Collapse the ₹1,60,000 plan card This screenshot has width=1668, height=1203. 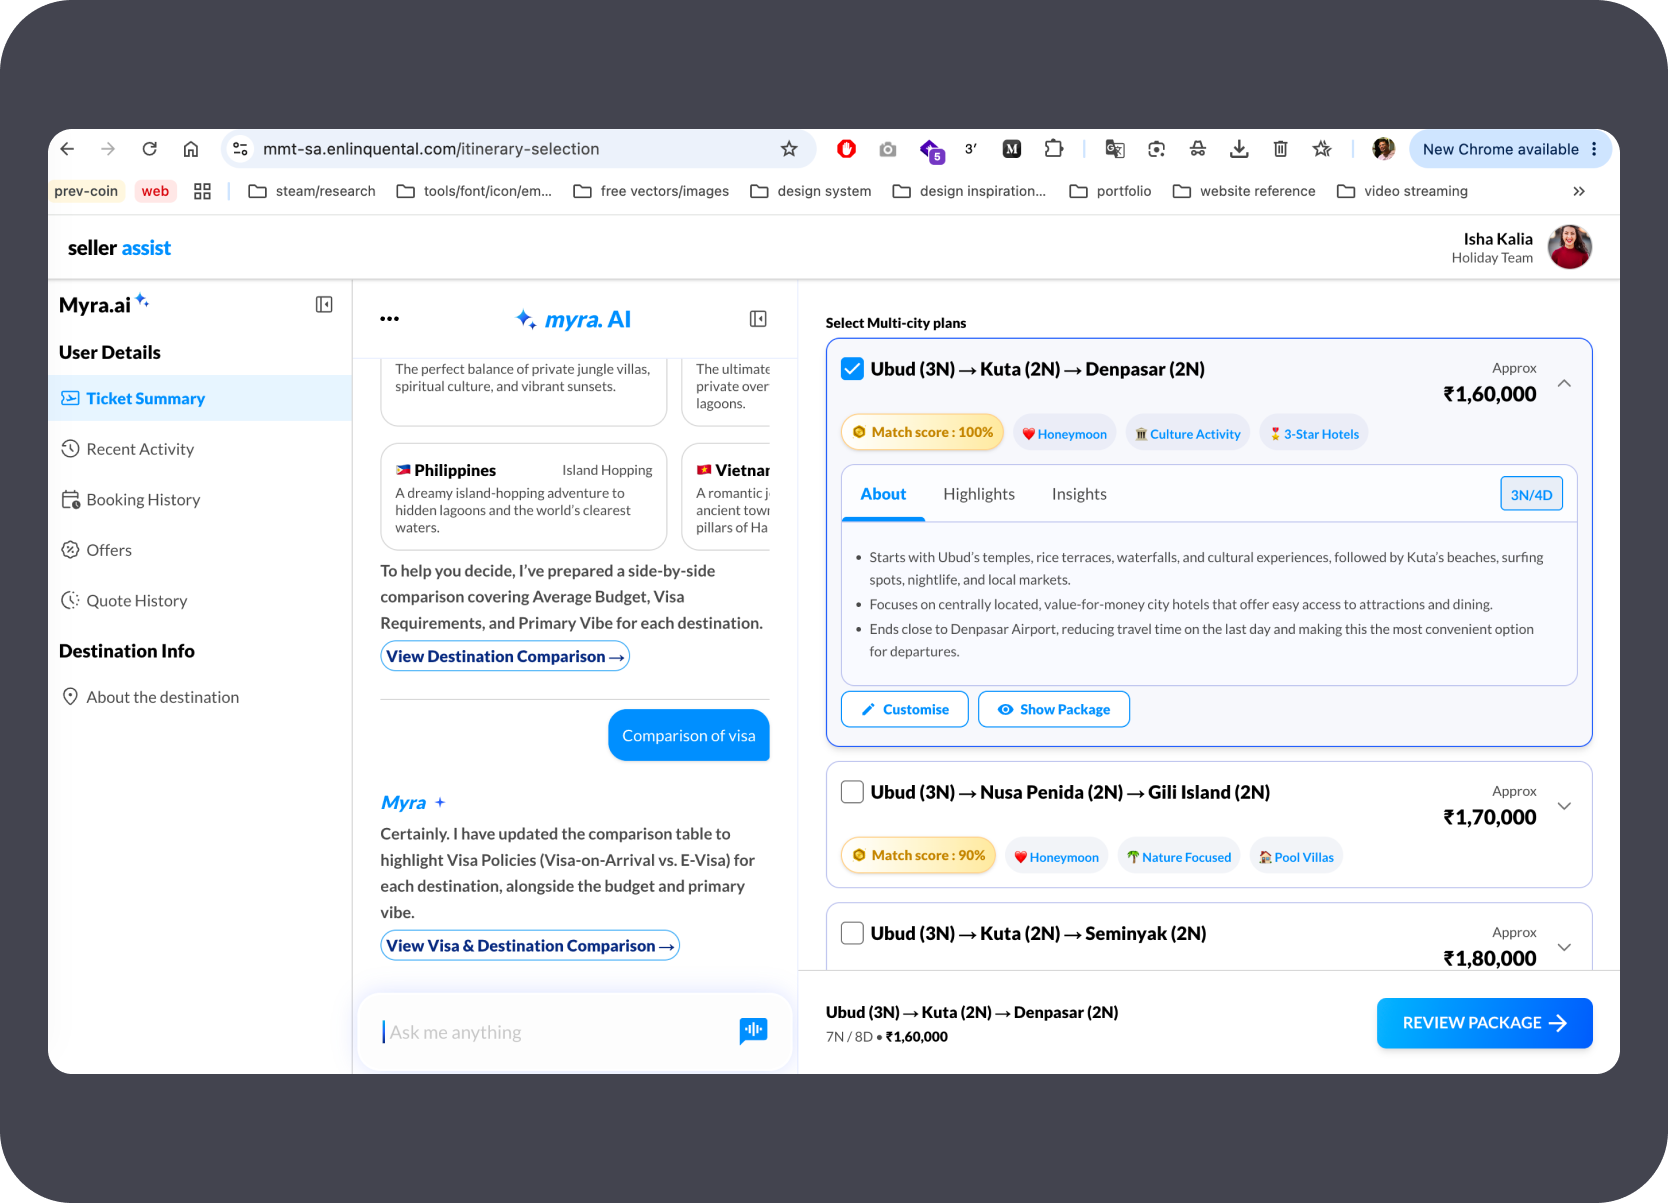pos(1564,383)
